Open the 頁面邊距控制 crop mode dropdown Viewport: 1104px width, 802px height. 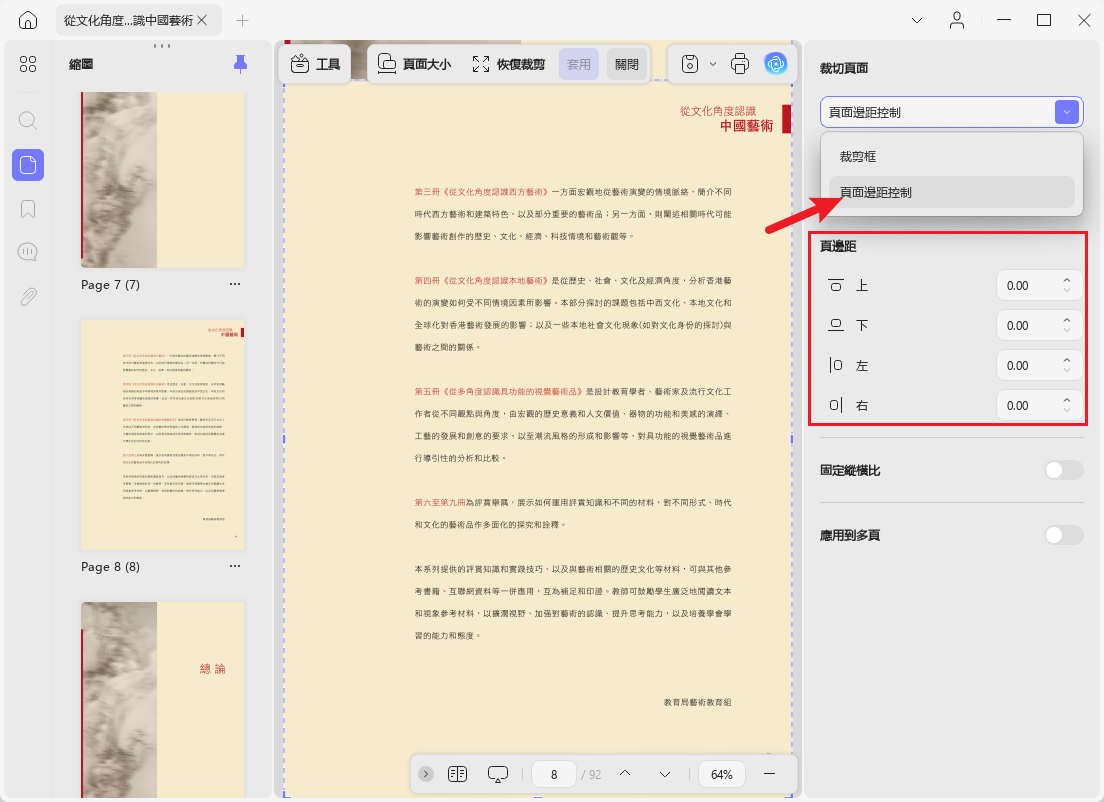point(951,112)
